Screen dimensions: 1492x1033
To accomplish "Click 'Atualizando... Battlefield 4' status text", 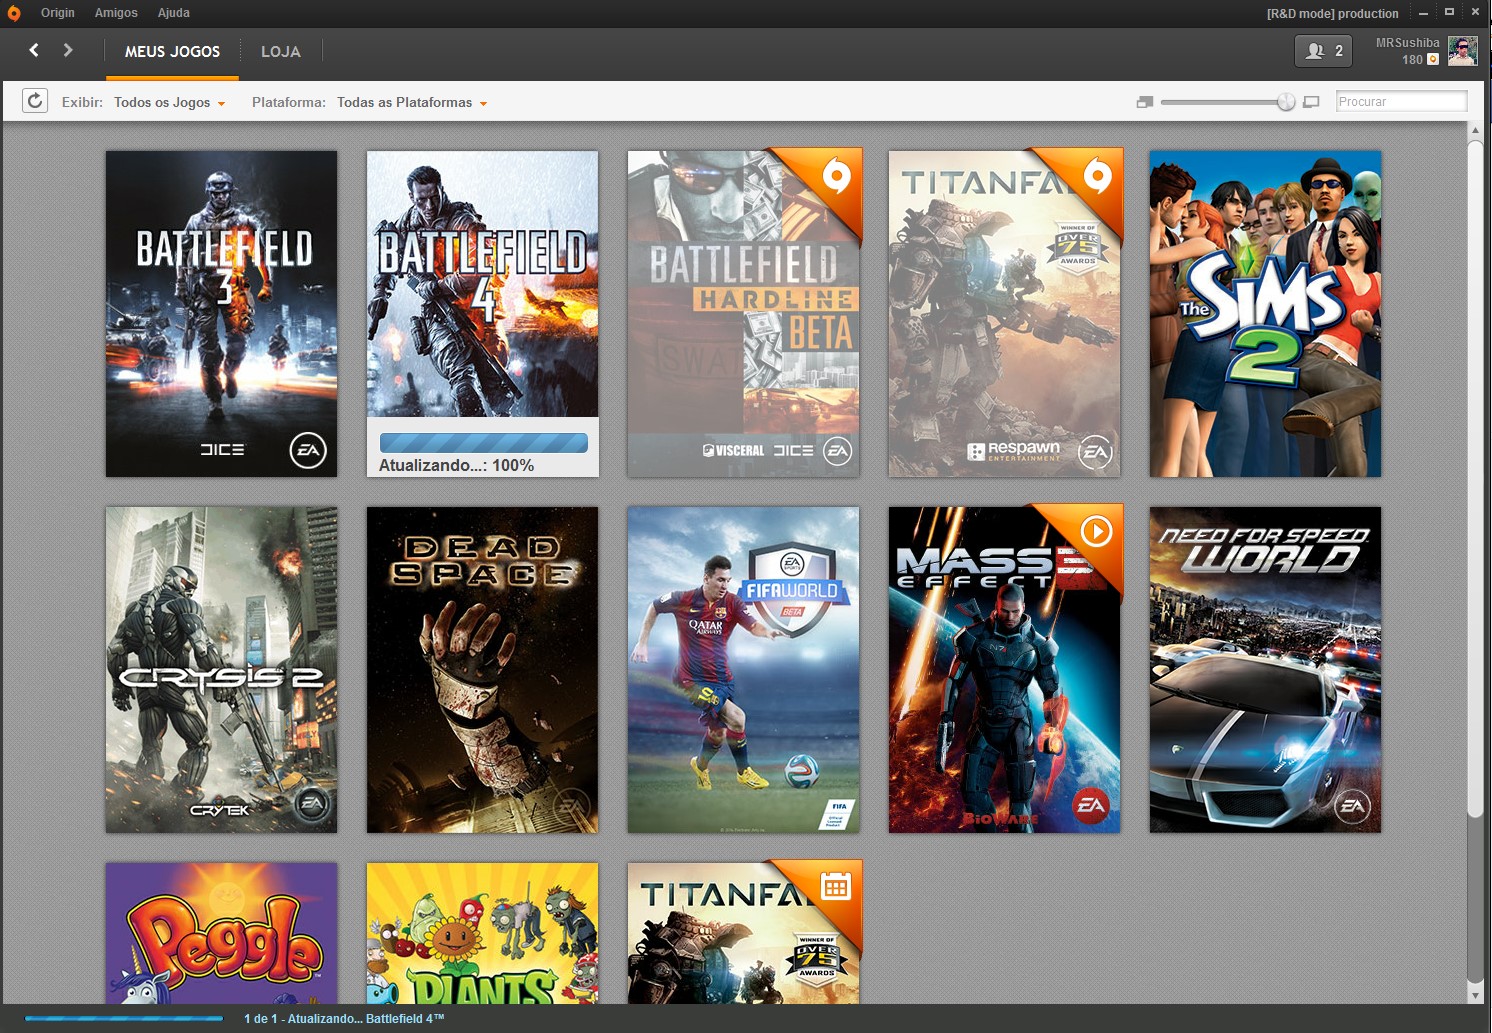I will point(344,1018).
